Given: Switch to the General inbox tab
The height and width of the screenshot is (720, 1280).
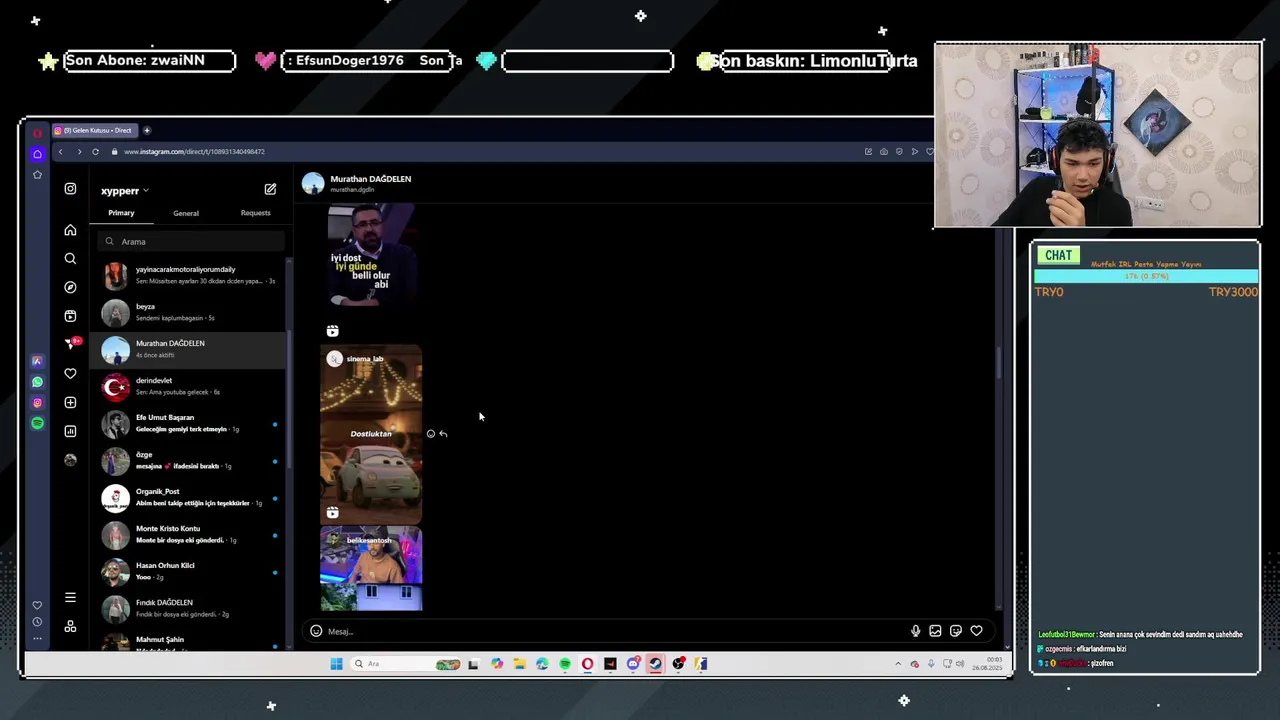Looking at the screenshot, I should (186, 213).
